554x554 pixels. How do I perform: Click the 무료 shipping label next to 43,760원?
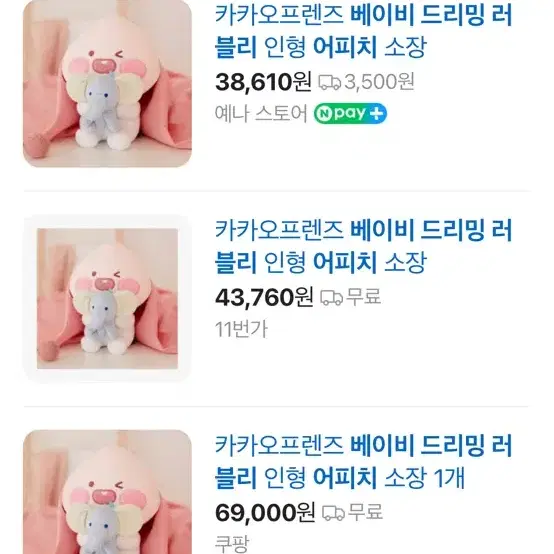tap(364, 297)
